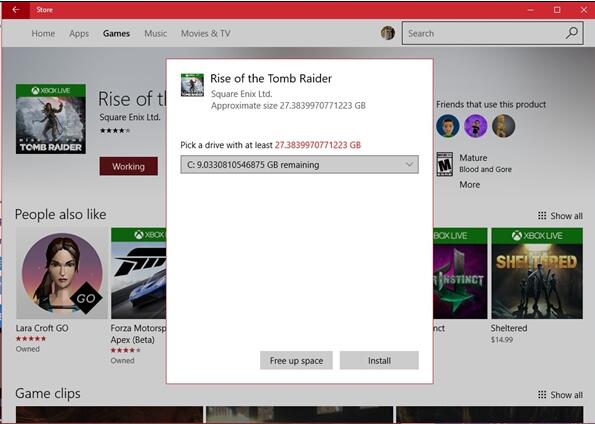Select the Games tab
This screenshot has height=424, width=595.
[x=116, y=33]
